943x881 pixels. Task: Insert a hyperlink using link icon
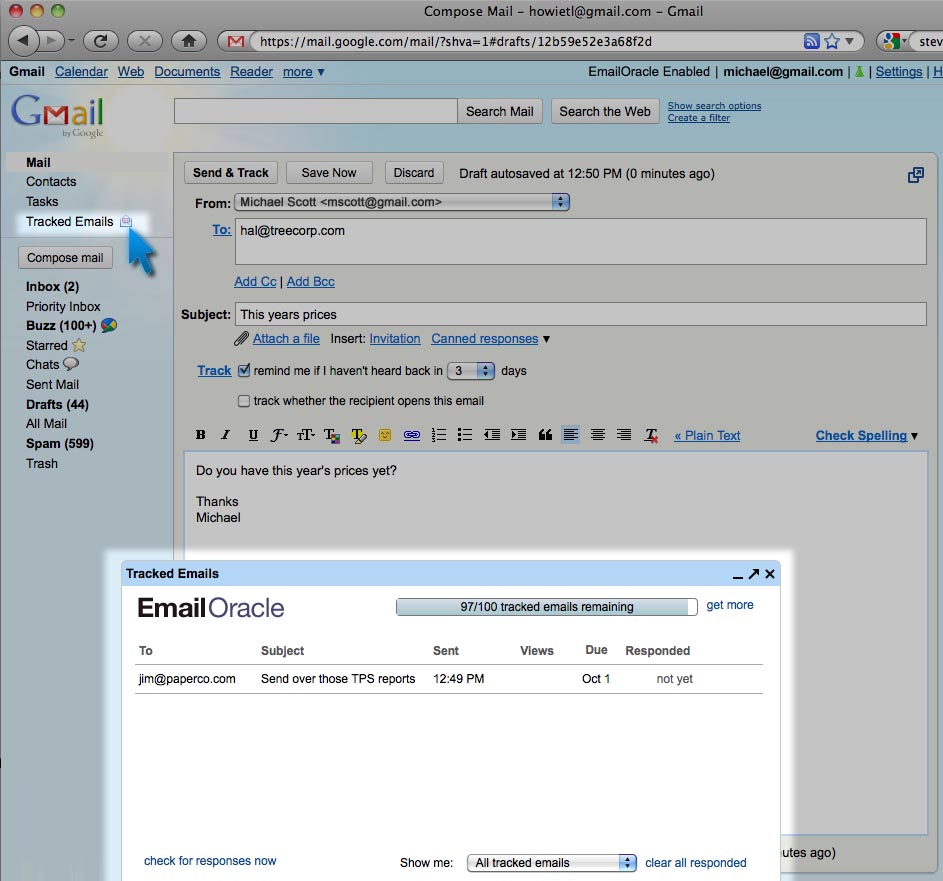click(x=412, y=435)
